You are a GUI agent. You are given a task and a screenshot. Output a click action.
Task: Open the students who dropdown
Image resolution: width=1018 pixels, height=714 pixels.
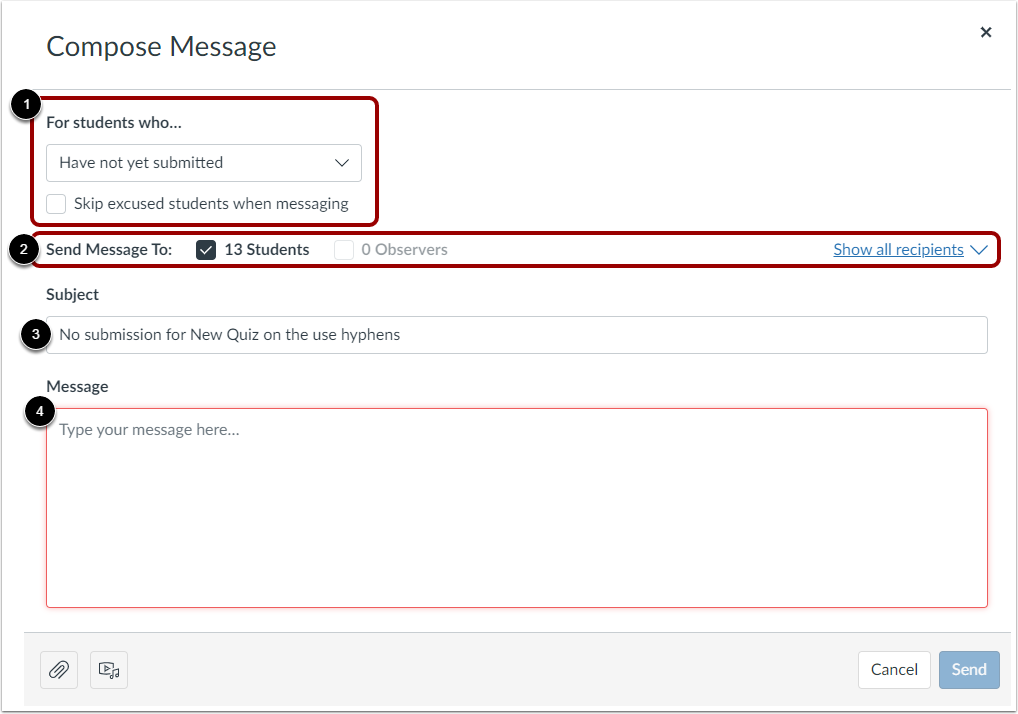pos(344,162)
